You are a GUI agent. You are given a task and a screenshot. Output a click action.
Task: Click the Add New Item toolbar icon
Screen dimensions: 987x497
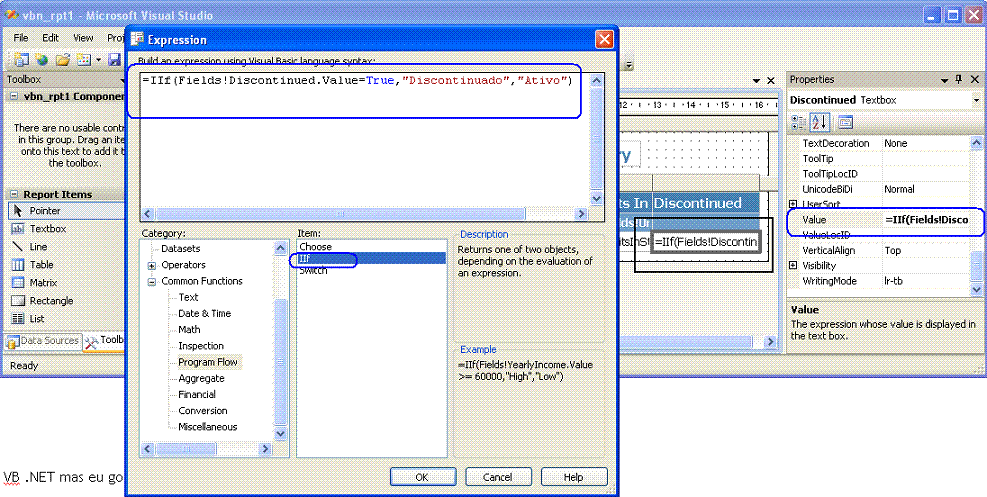[21, 60]
